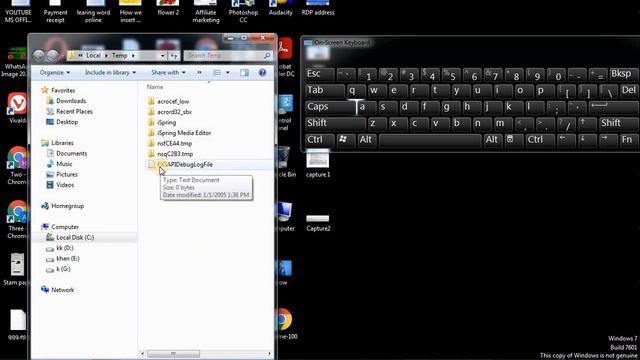Show more toolbar commands chevron

[x=199, y=73]
